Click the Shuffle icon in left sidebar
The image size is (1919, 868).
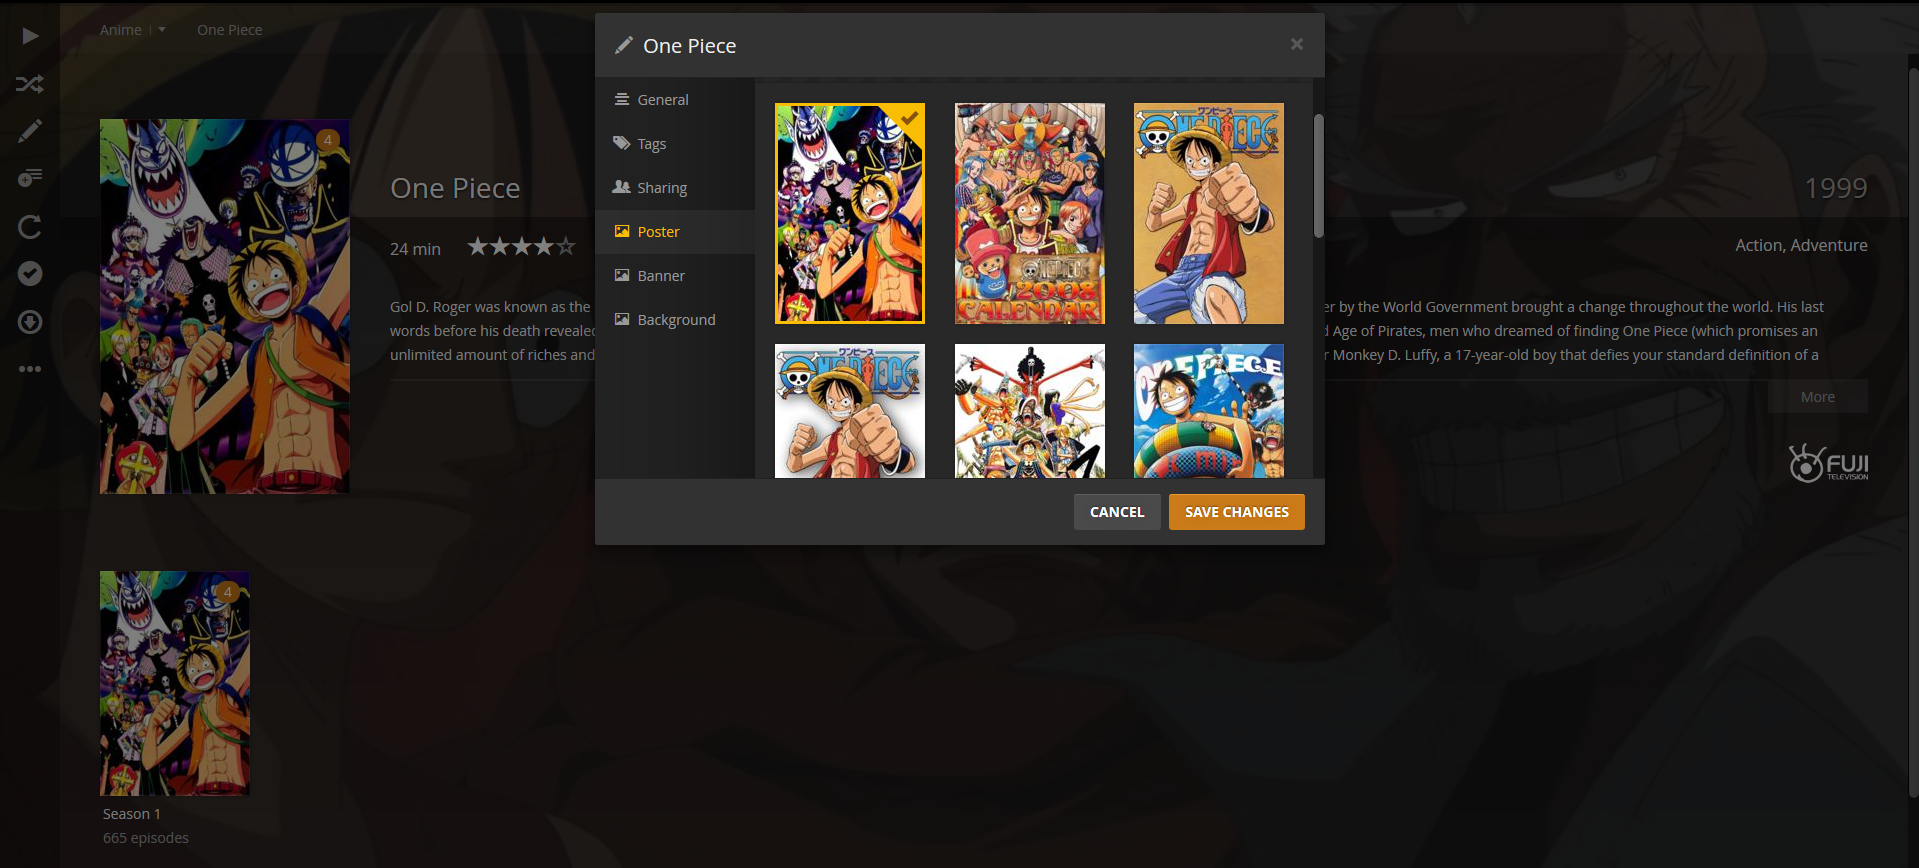[x=30, y=84]
